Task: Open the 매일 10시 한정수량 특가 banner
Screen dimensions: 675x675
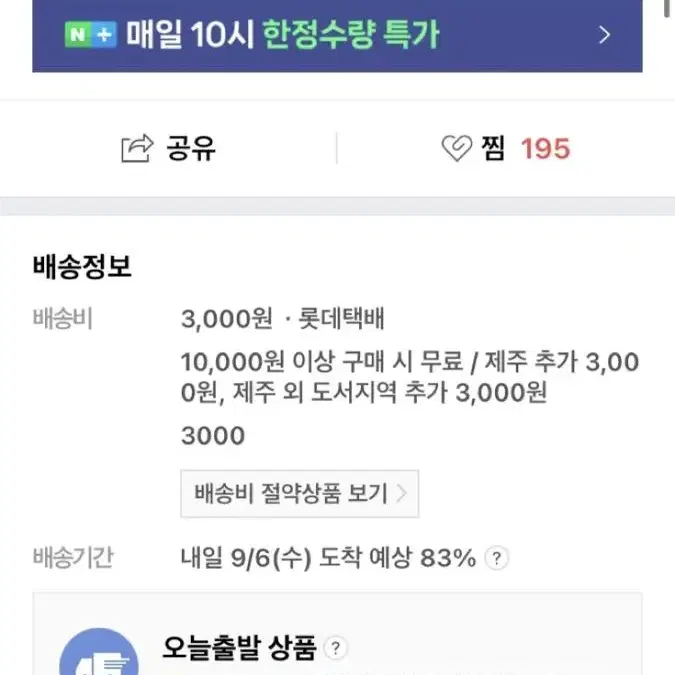Action: [x=337, y=36]
